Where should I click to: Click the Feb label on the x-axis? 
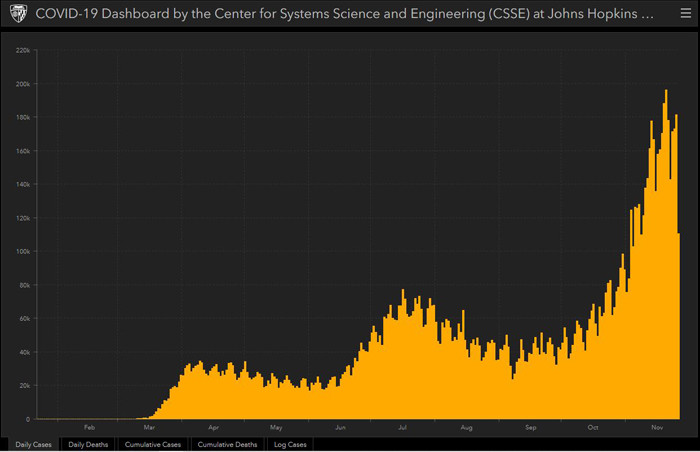pyautogui.click(x=89, y=428)
